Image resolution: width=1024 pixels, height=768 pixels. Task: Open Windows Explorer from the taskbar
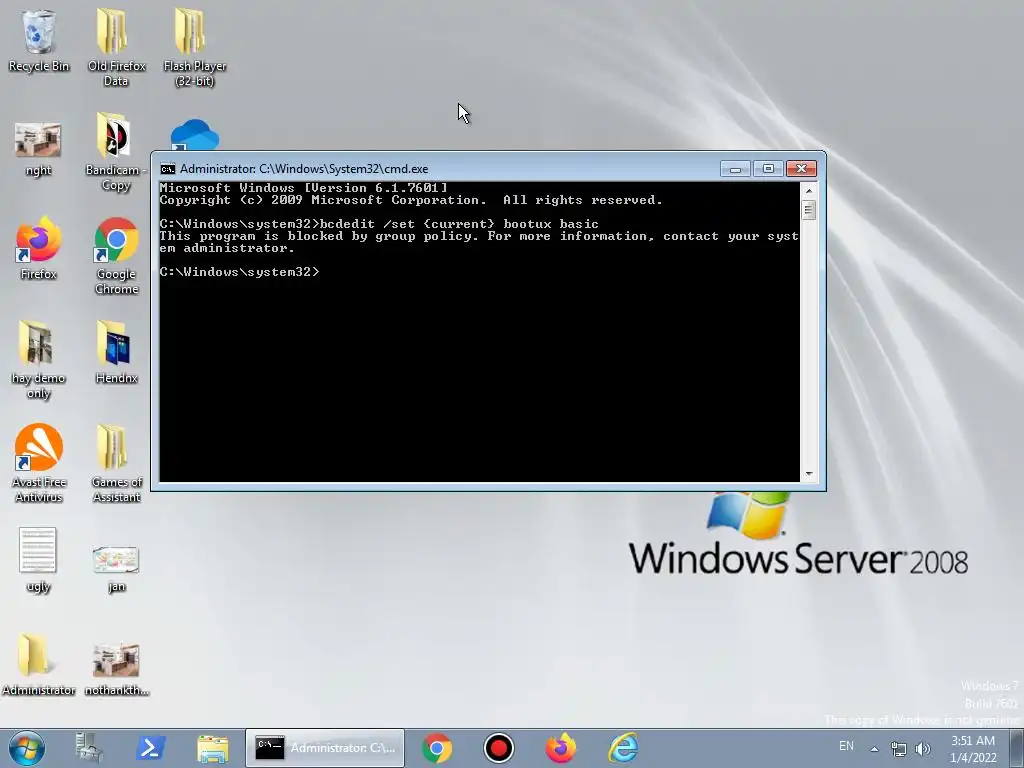(x=213, y=748)
